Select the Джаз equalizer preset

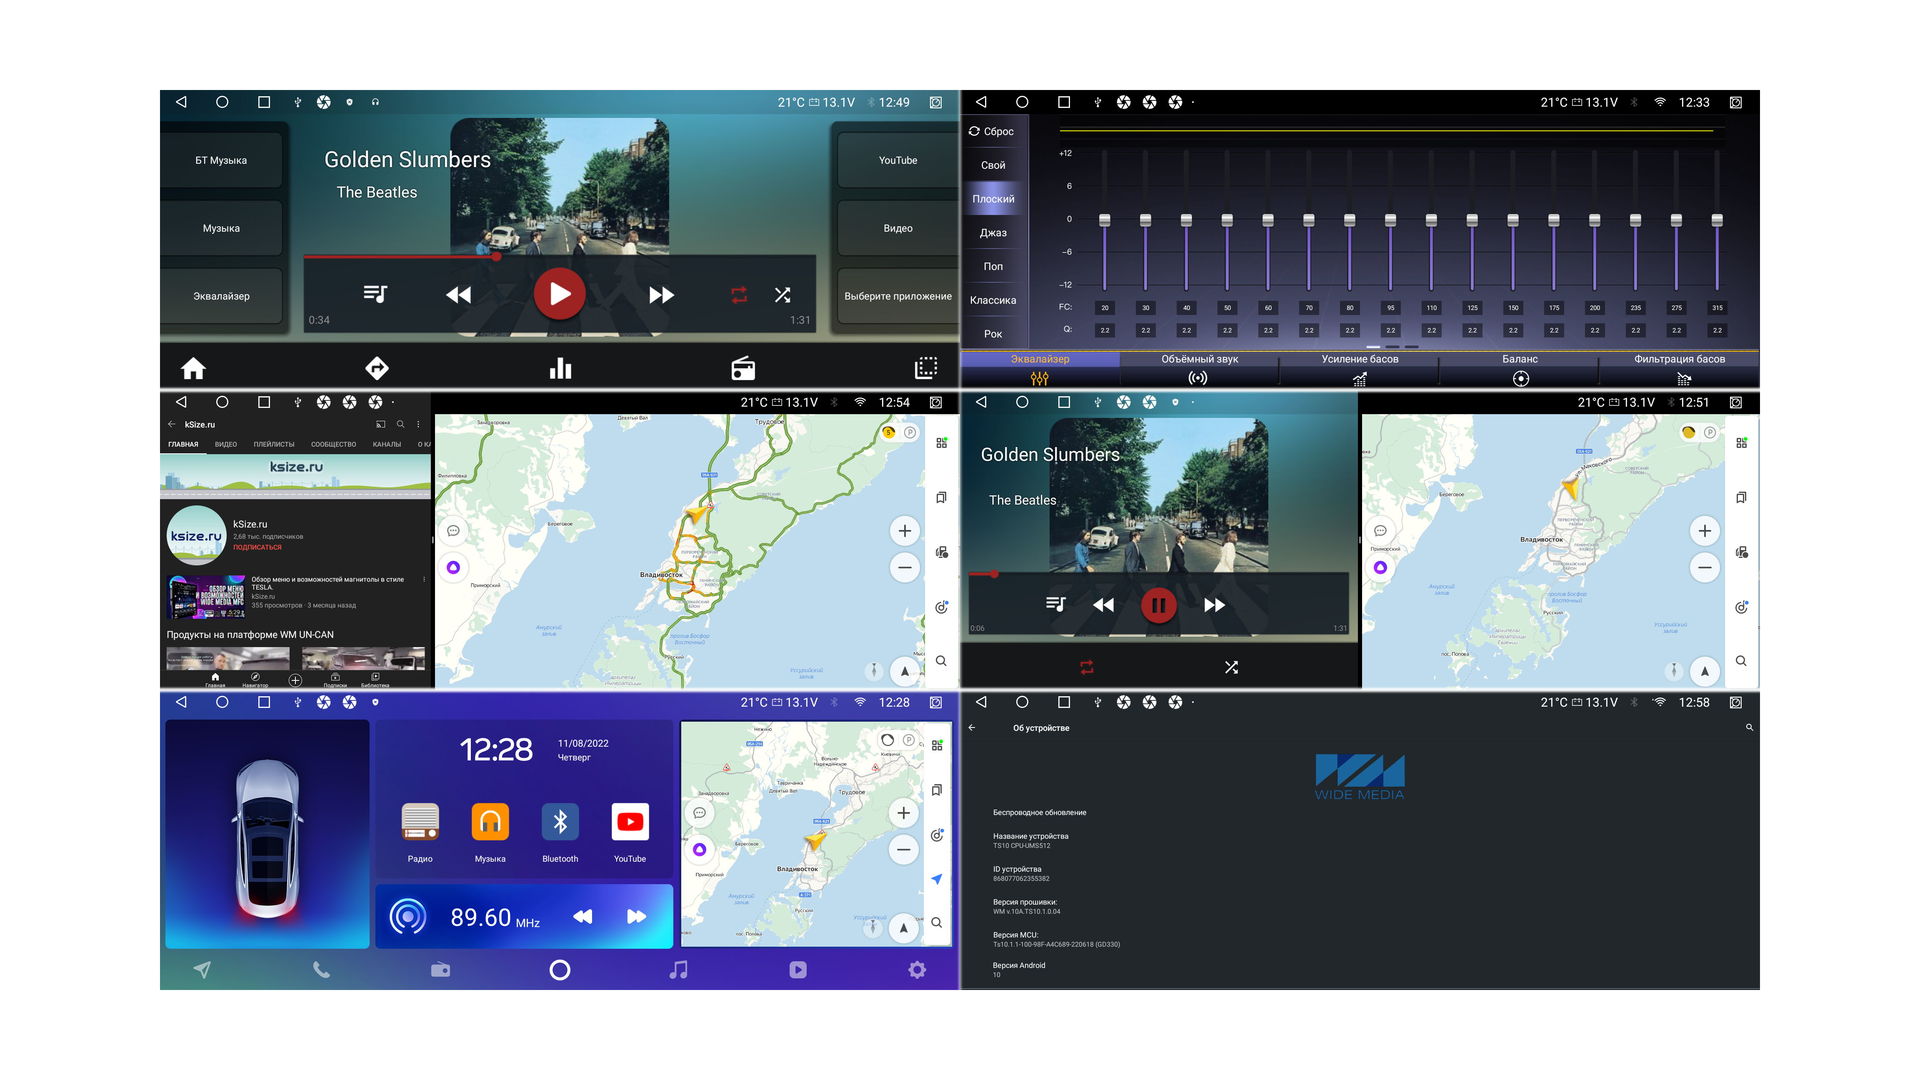click(x=993, y=233)
